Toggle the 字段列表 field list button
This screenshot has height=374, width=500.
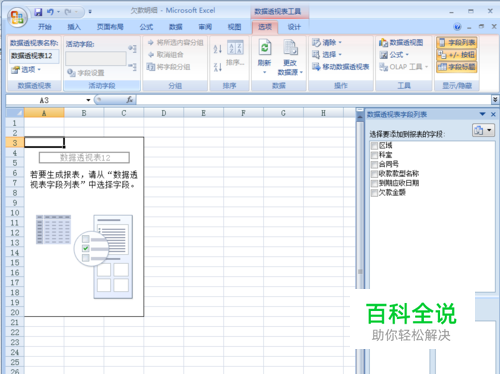coord(457,43)
